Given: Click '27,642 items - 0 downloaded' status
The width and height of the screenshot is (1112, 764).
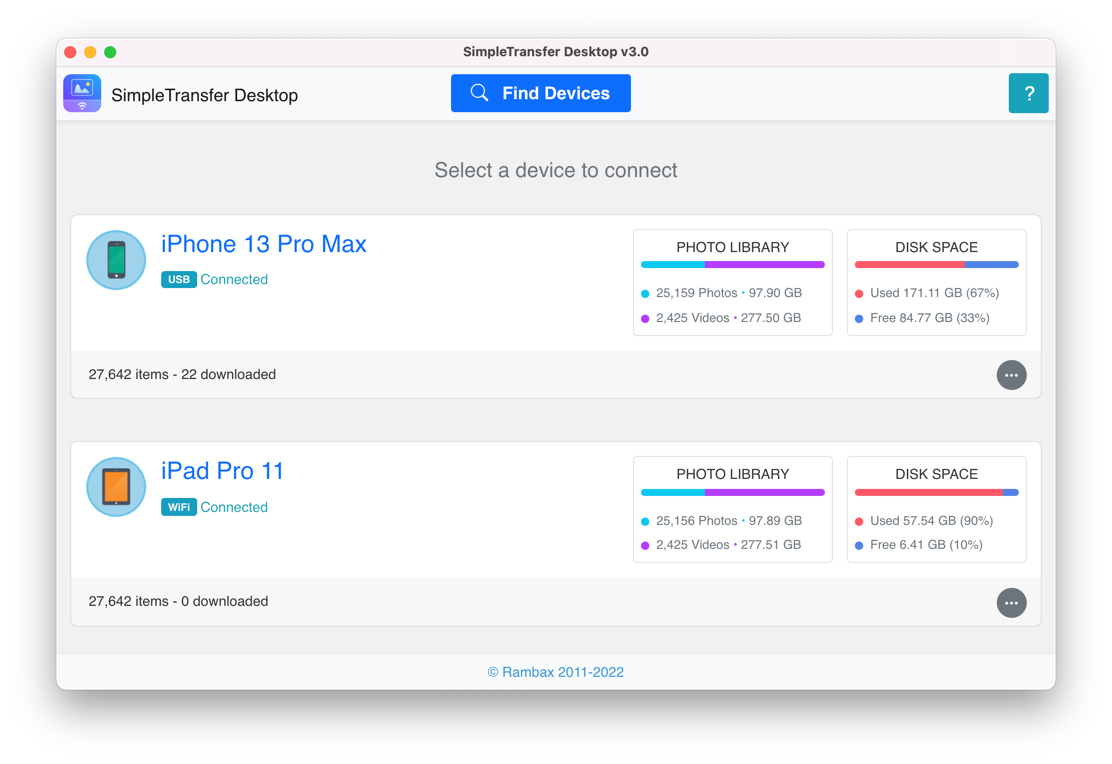Looking at the screenshot, I should (178, 602).
